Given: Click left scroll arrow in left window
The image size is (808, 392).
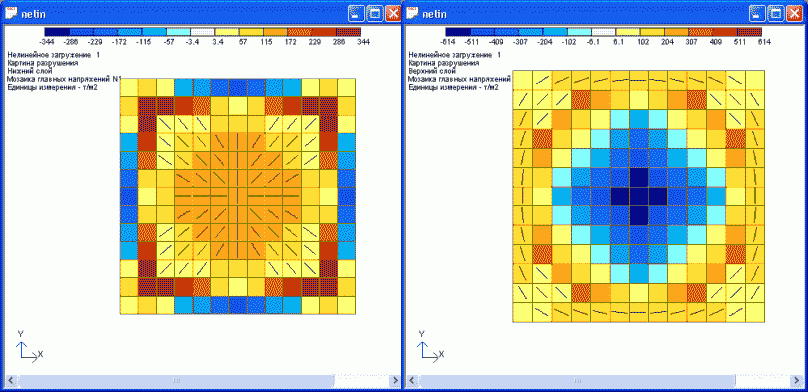Looking at the screenshot, I should point(11,381).
